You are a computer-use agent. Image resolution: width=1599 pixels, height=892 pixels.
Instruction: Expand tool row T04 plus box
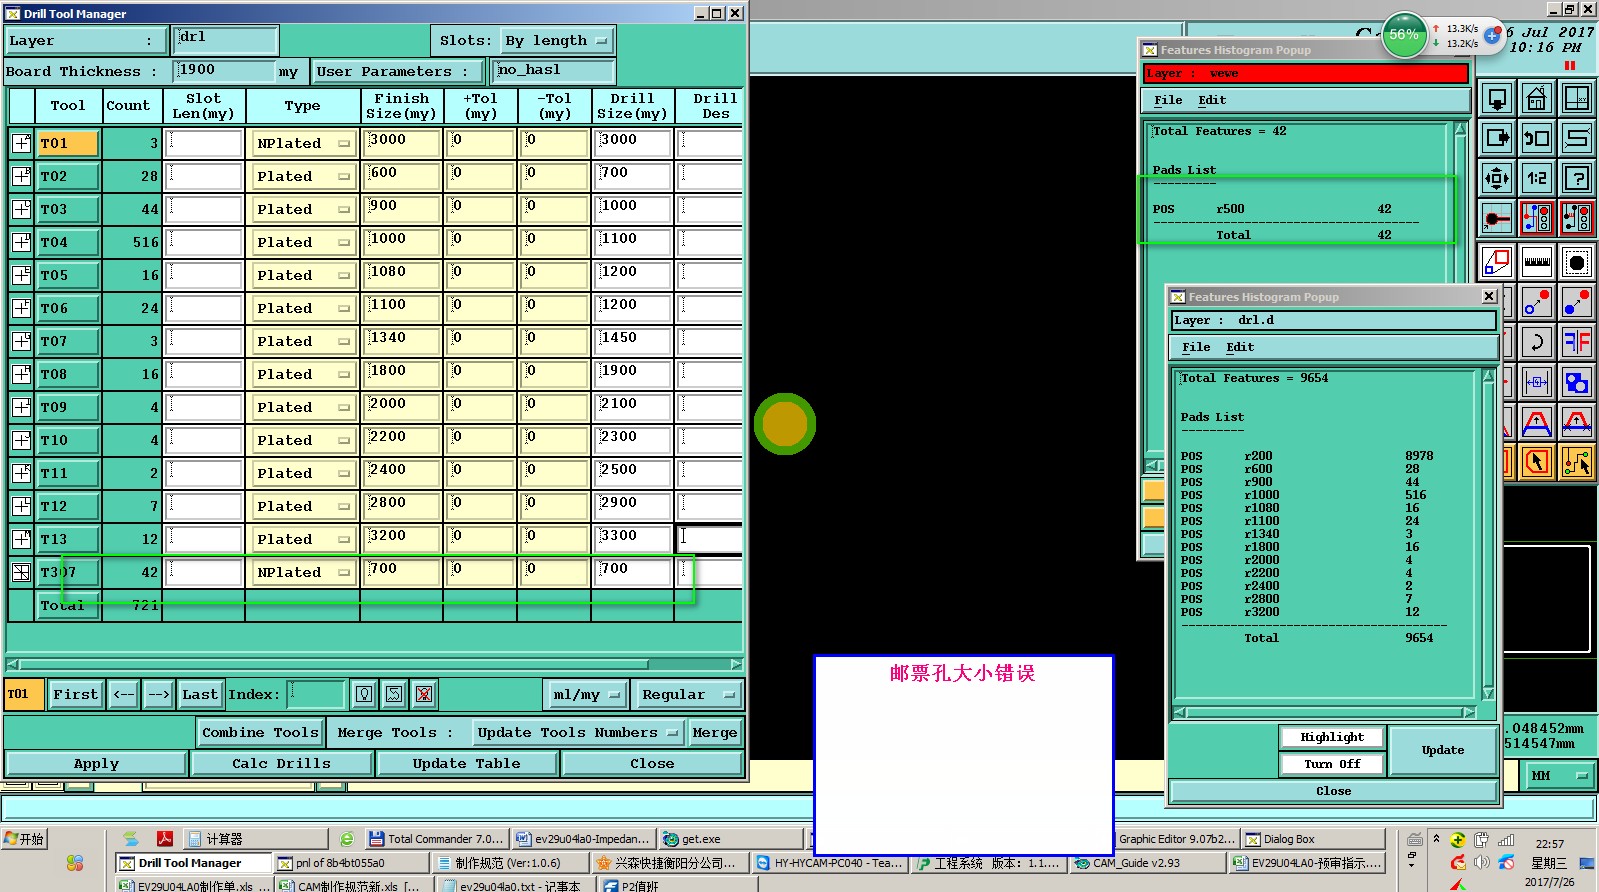click(21, 242)
